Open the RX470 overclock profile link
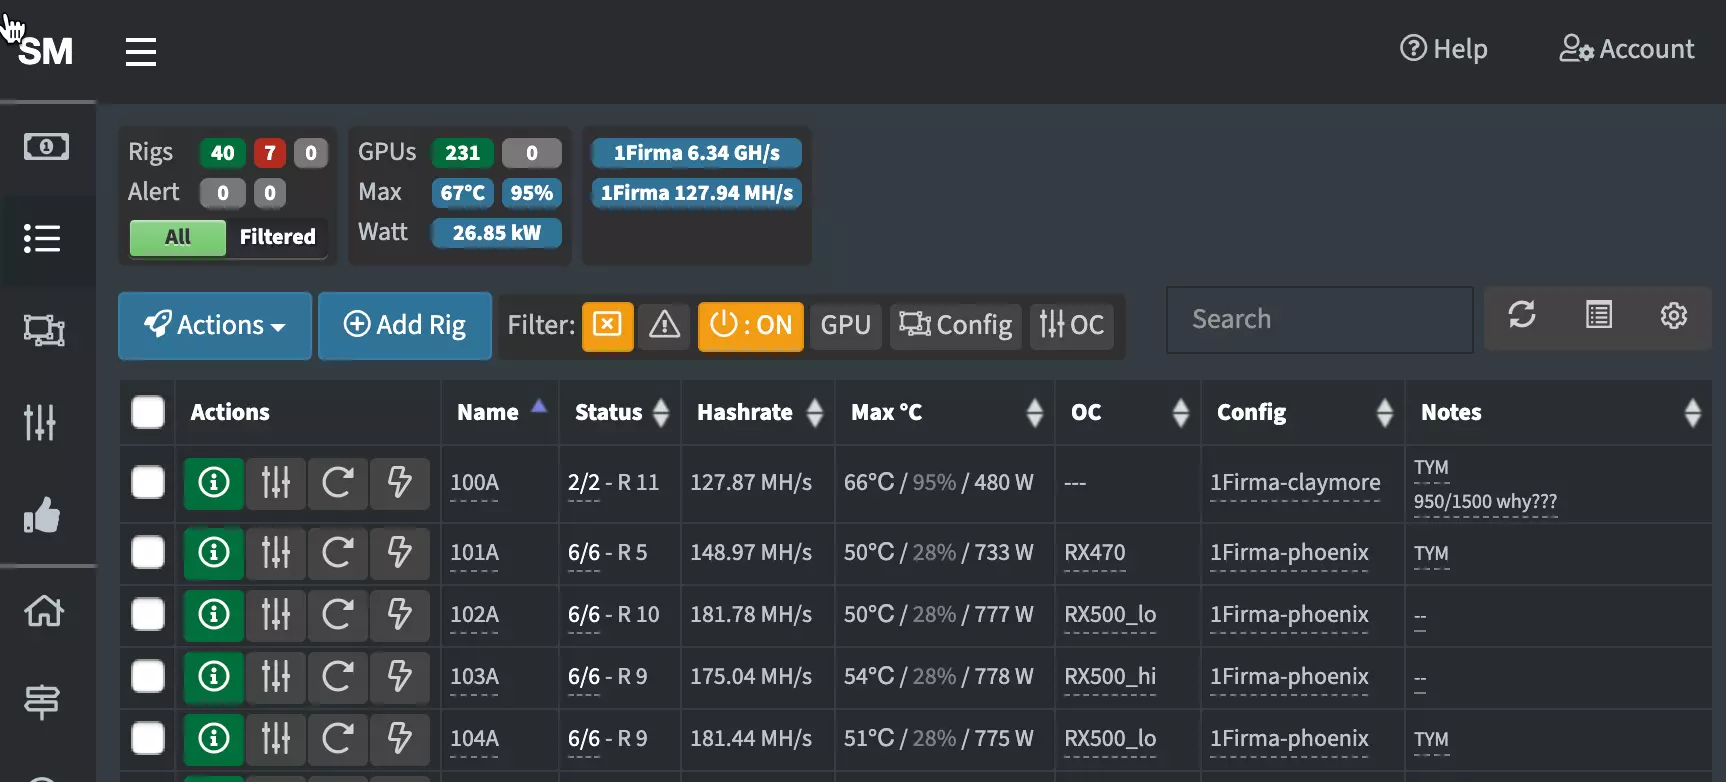Screen dimensions: 1726x782 1095,553
